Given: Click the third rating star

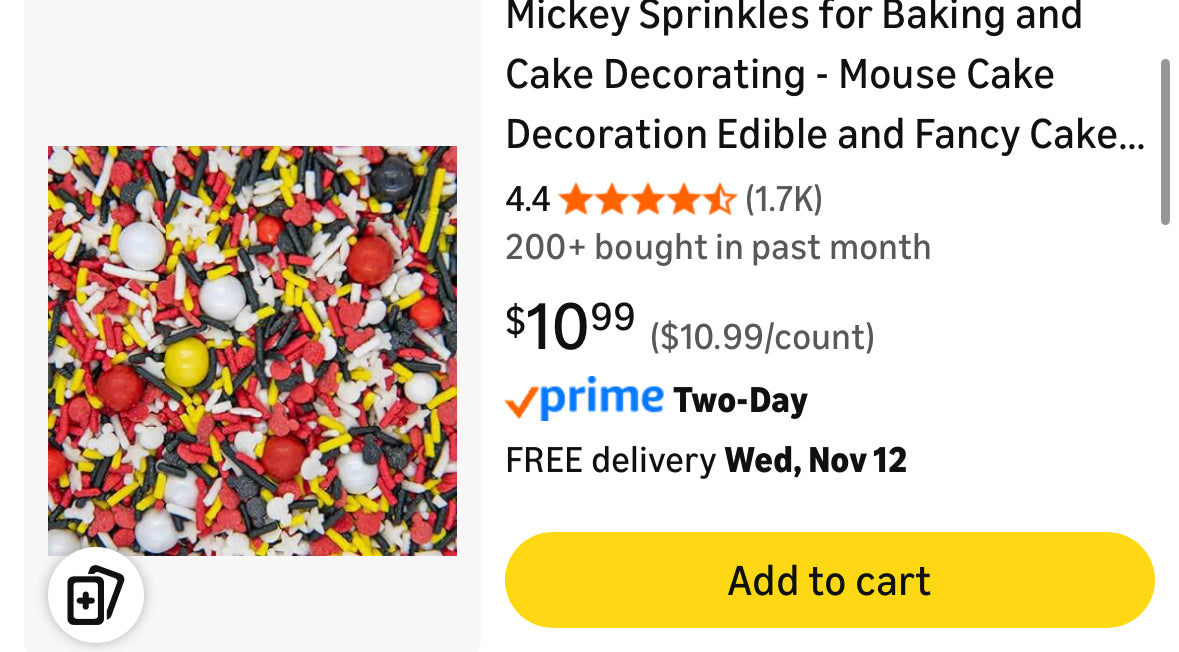Looking at the screenshot, I should coord(648,199).
